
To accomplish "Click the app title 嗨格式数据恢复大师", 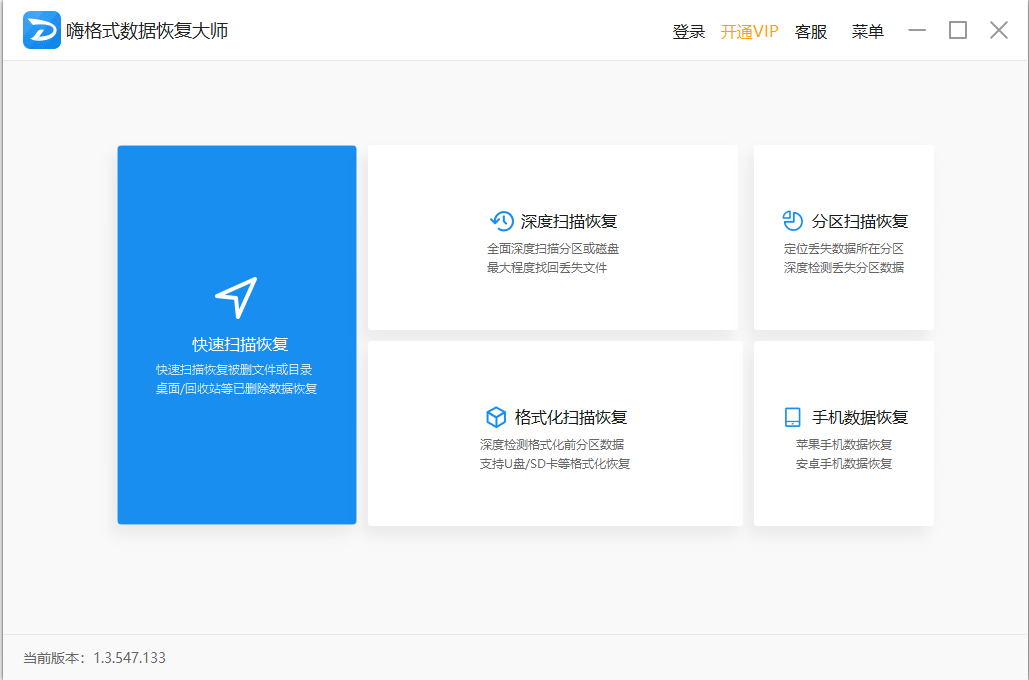I will pyautogui.click(x=145, y=30).
